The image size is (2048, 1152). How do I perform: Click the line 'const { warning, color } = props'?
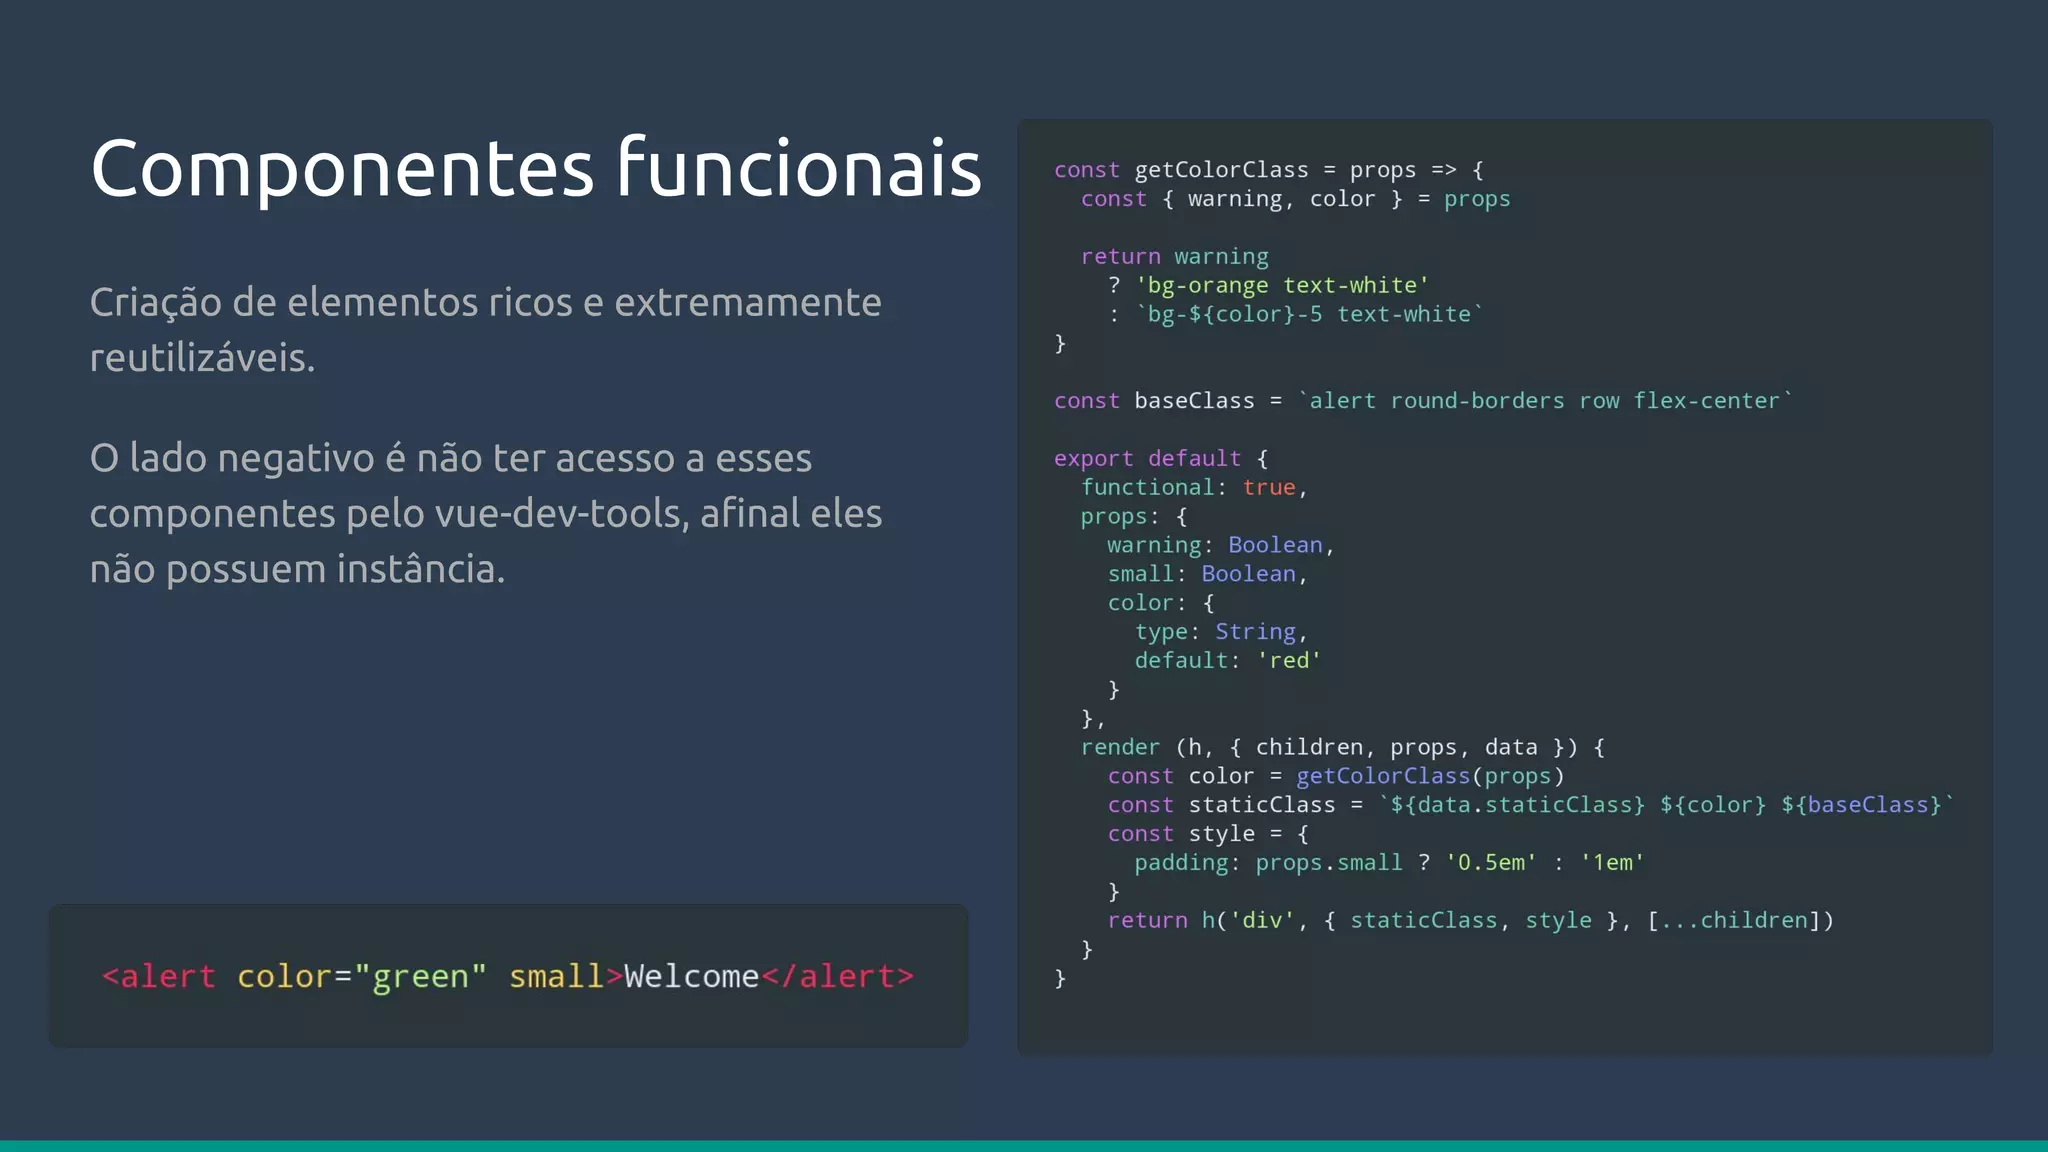(x=1295, y=199)
